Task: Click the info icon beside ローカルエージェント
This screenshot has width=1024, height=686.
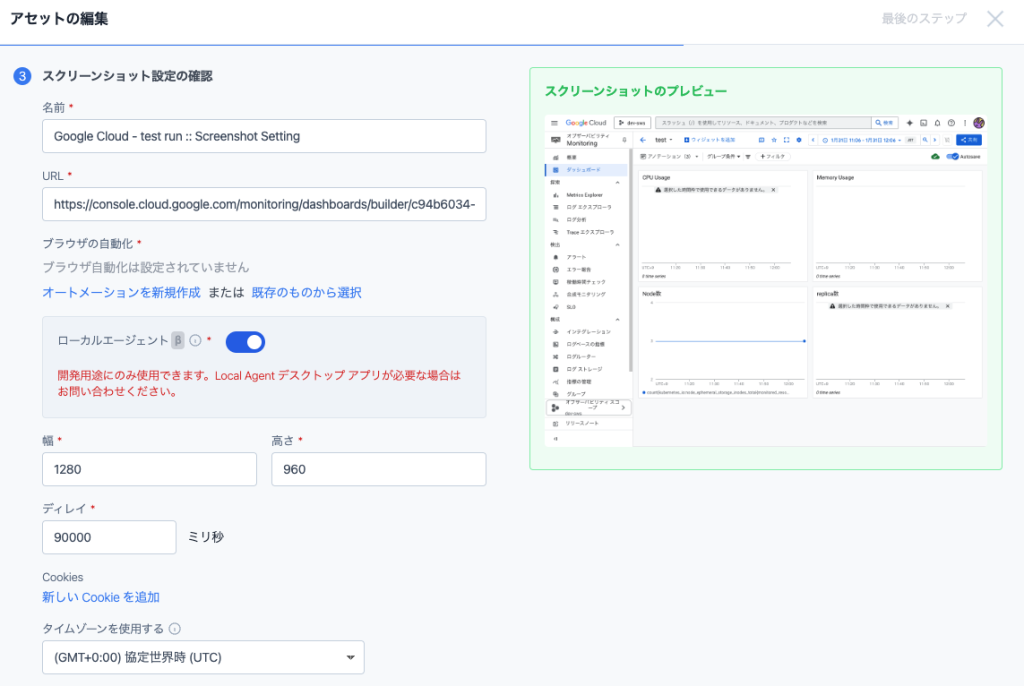Action: tap(196, 340)
